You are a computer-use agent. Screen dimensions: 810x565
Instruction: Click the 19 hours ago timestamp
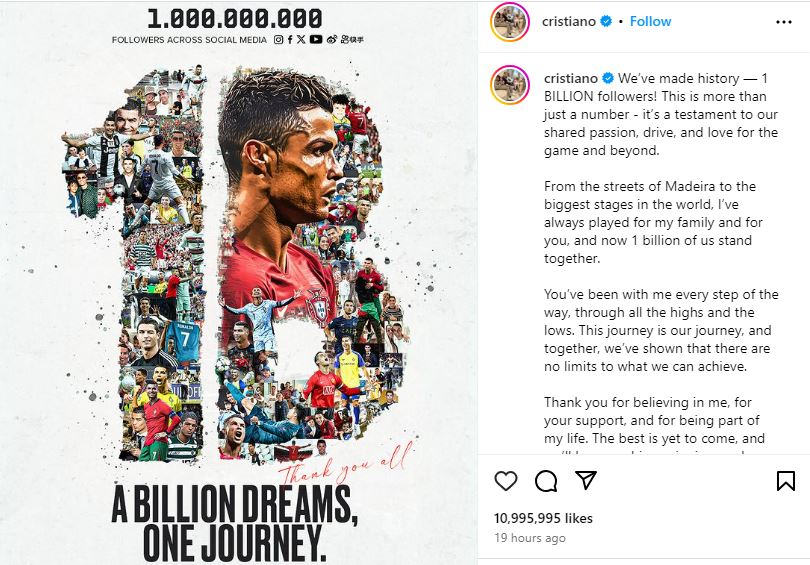coord(529,538)
